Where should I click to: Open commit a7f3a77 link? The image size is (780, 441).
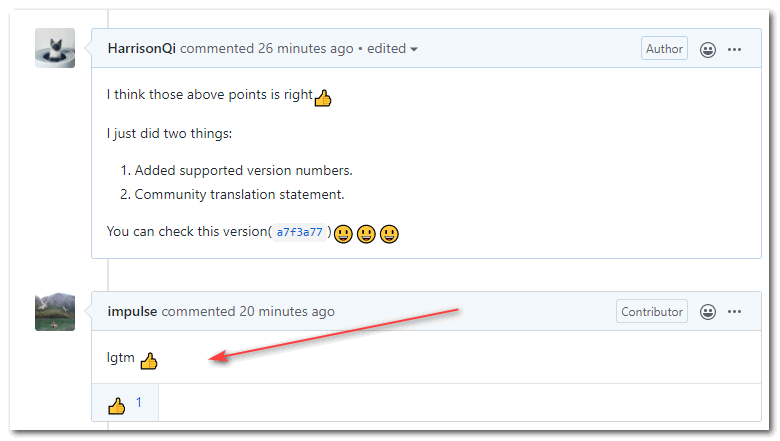[x=300, y=233]
